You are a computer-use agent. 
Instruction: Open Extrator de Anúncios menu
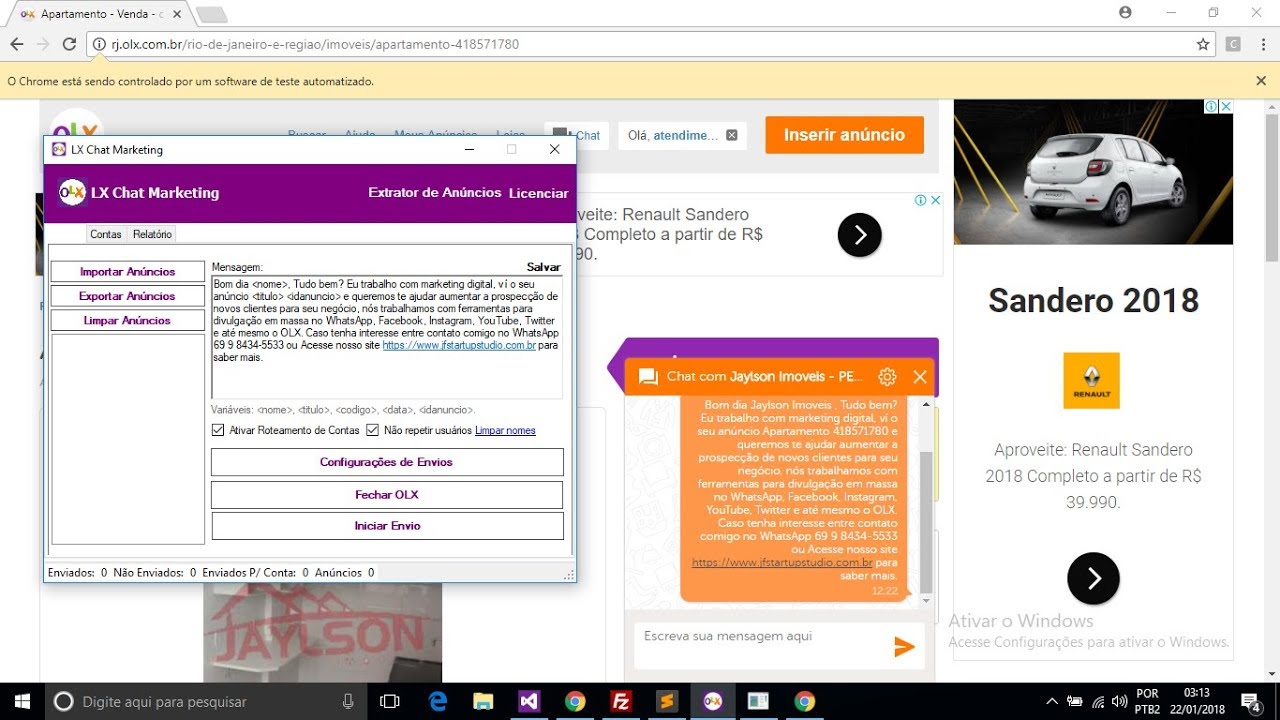click(434, 192)
